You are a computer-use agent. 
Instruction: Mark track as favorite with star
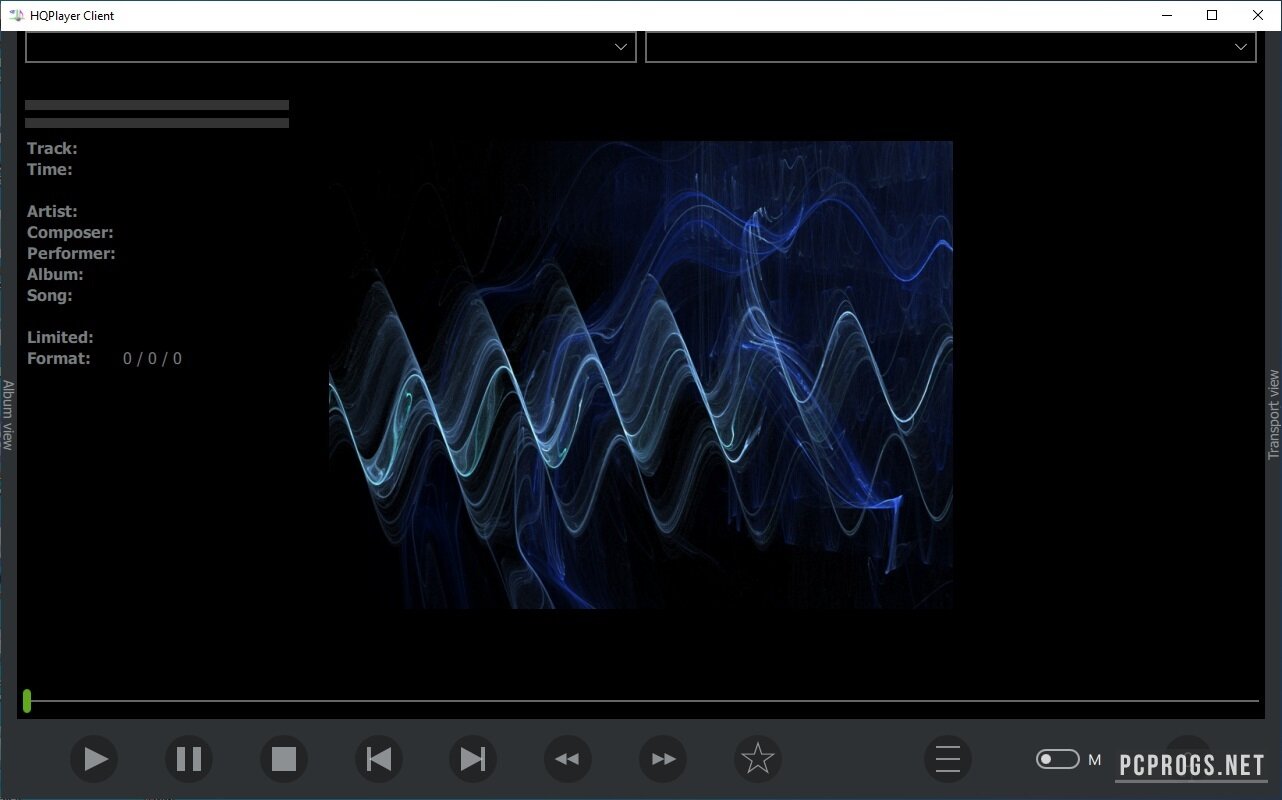[x=757, y=759]
